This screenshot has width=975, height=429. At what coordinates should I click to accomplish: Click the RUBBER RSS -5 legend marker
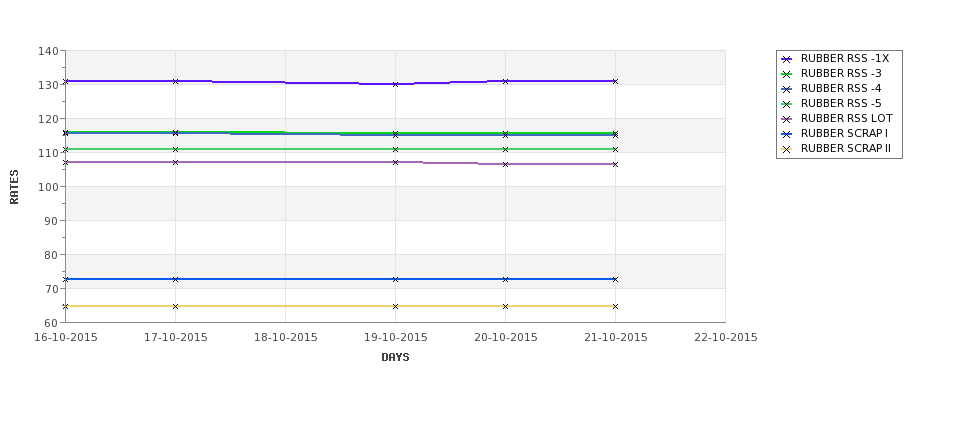(787, 104)
